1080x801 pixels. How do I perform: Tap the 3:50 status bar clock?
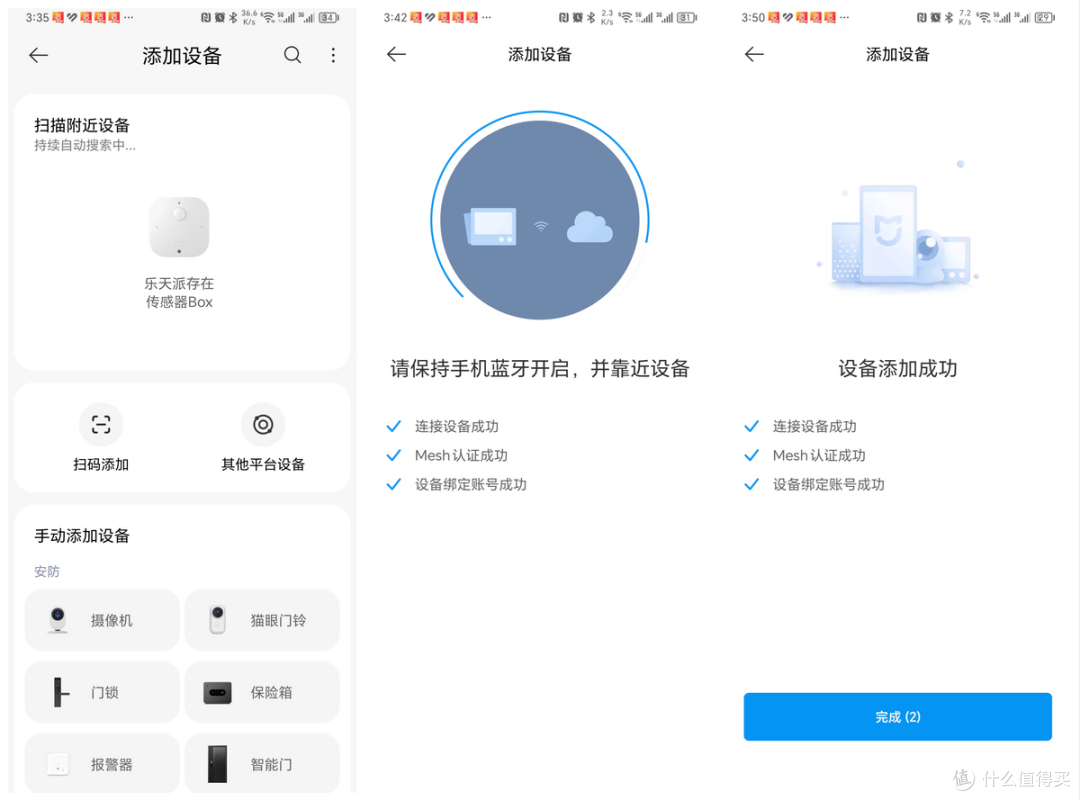pyautogui.click(x=753, y=17)
